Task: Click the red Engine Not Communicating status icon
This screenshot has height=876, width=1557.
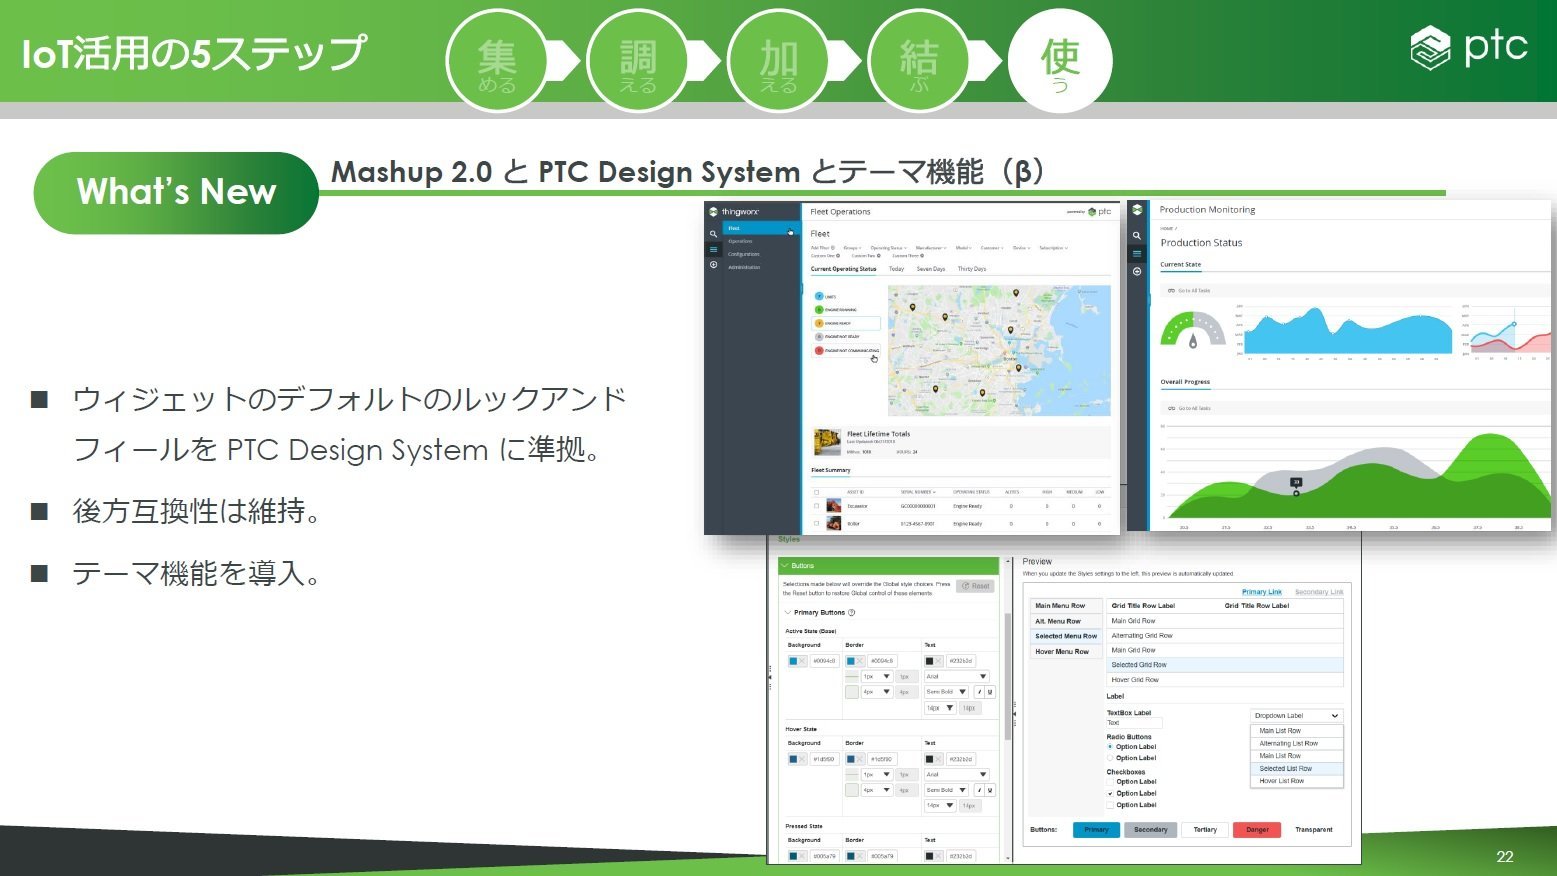Action: [x=819, y=351]
